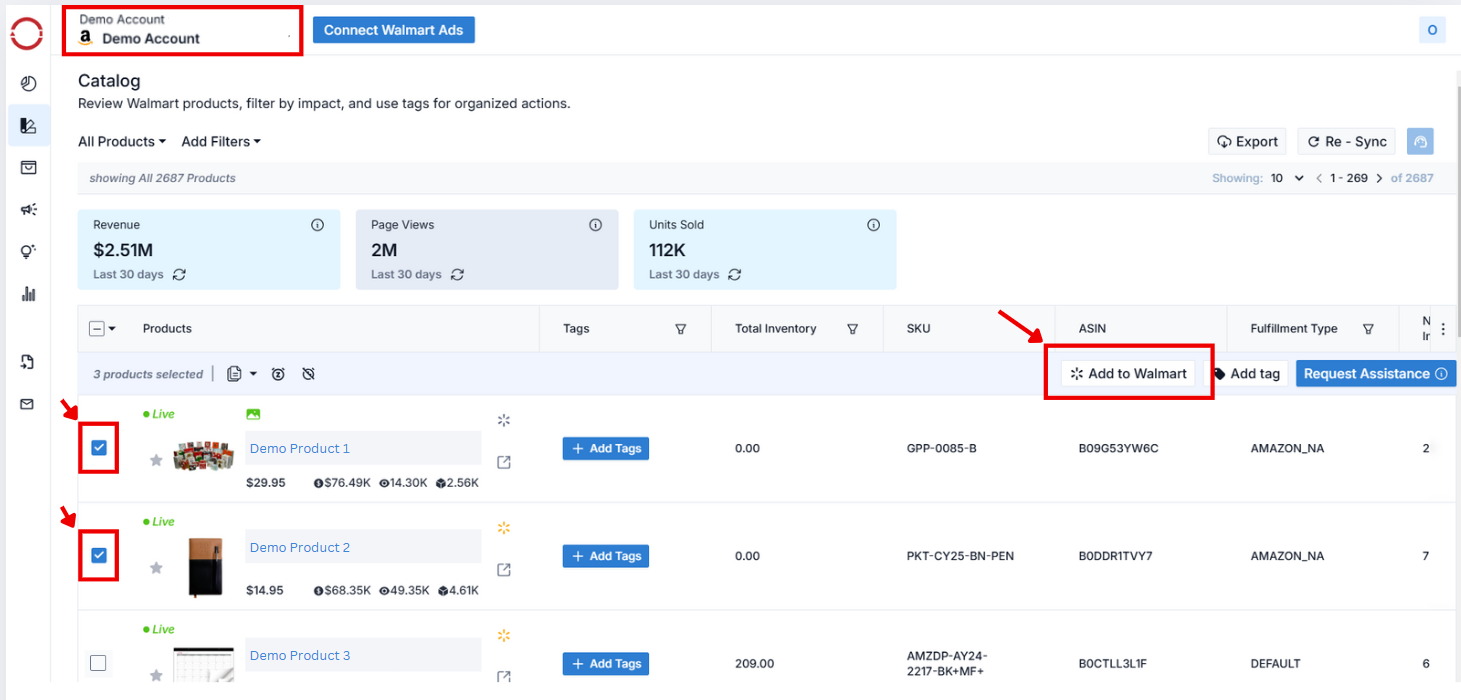Click Request Assistance button
1461x700 pixels.
pos(1376,374)
